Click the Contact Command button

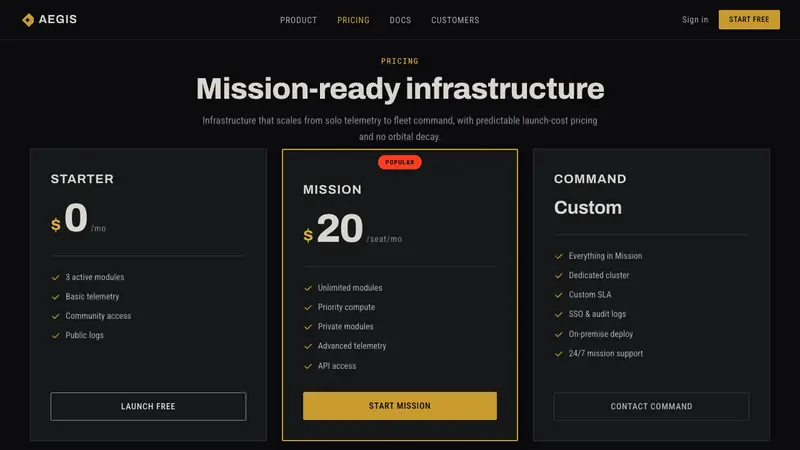pyautogui.click(x=651, y=406)
